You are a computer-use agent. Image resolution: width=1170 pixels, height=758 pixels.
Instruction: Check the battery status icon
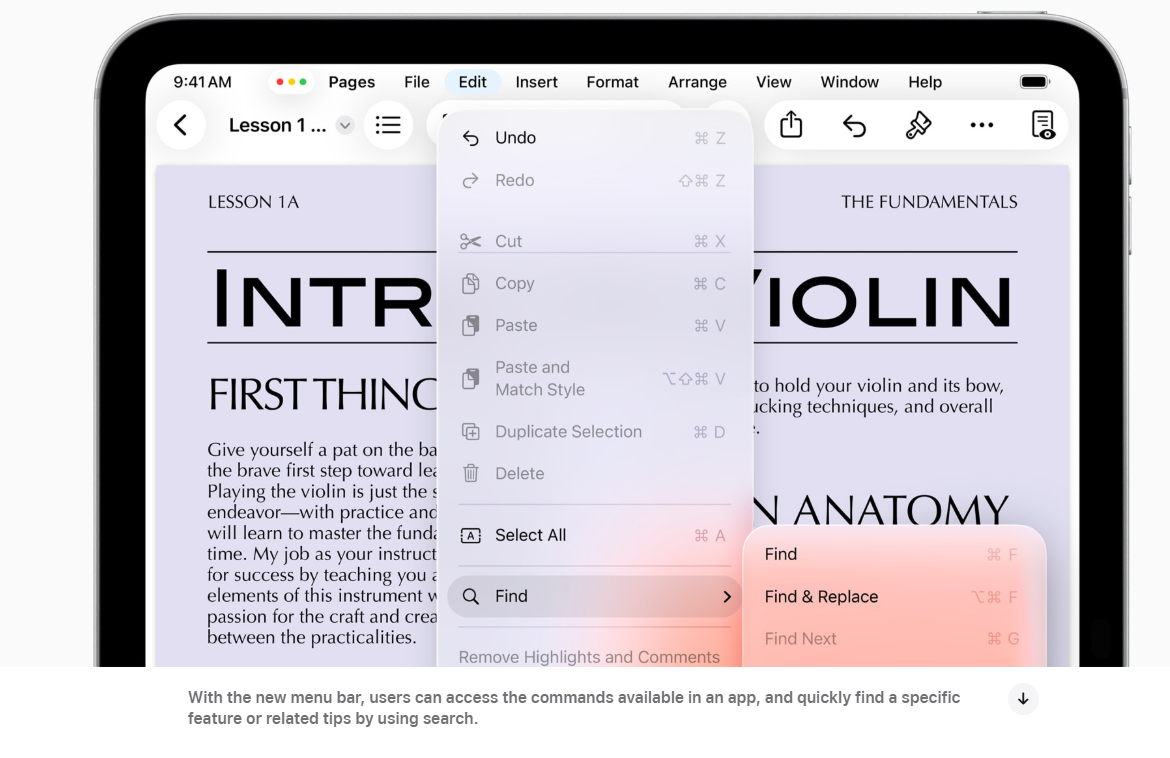[1034, 82]
